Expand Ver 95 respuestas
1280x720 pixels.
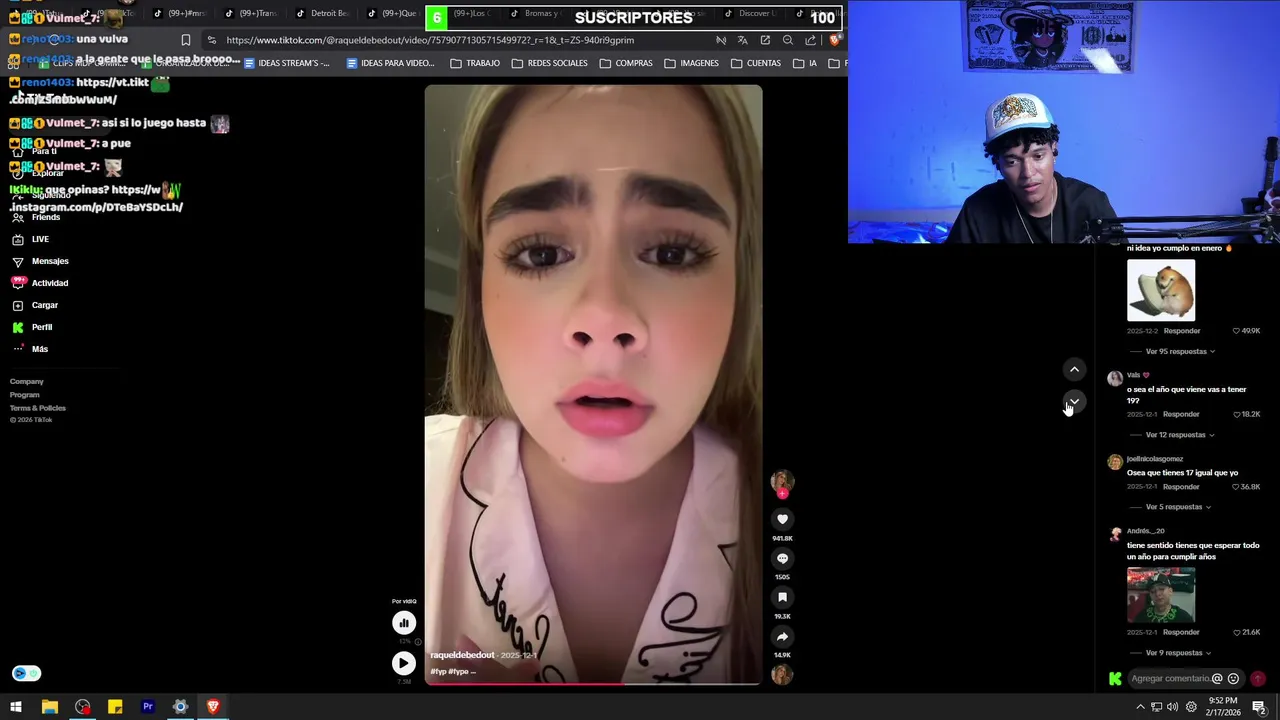(1180, 352)
